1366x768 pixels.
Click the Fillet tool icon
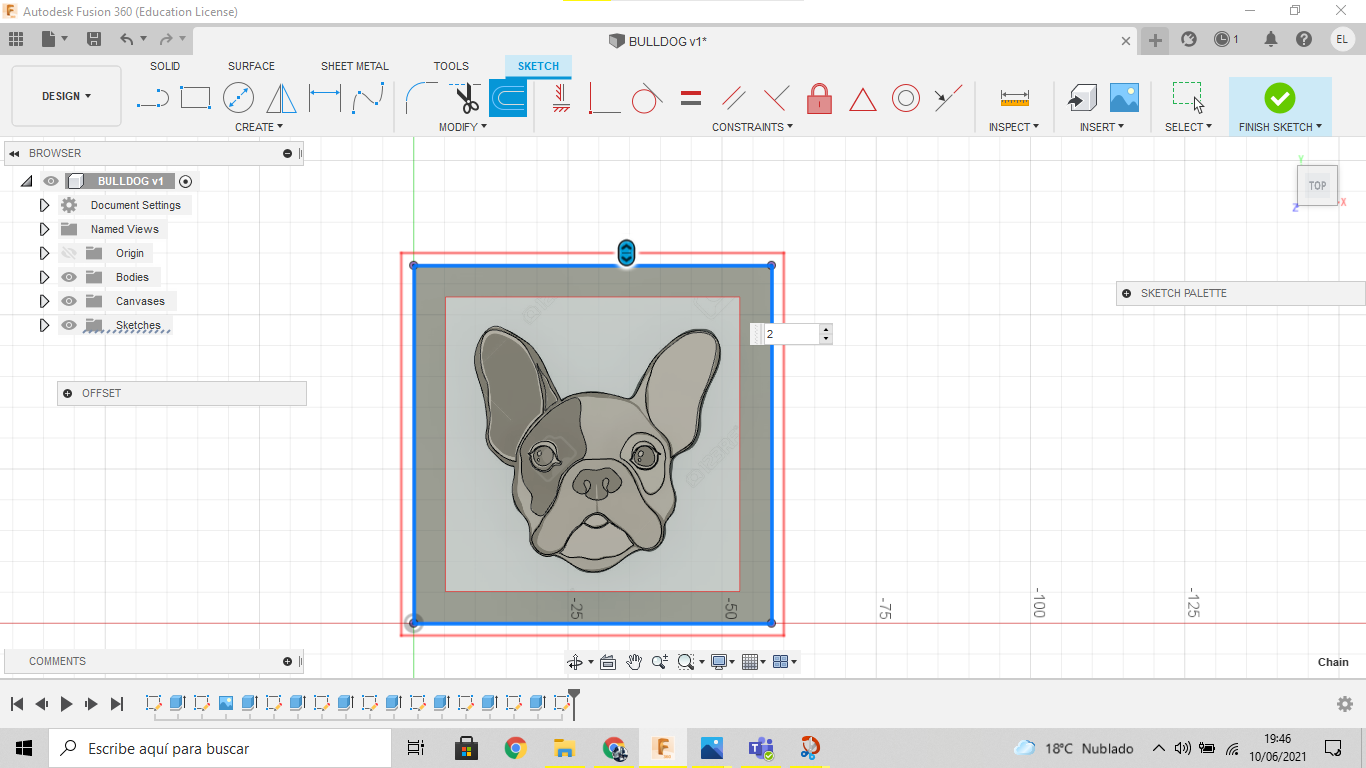click(x=421, y=98)
